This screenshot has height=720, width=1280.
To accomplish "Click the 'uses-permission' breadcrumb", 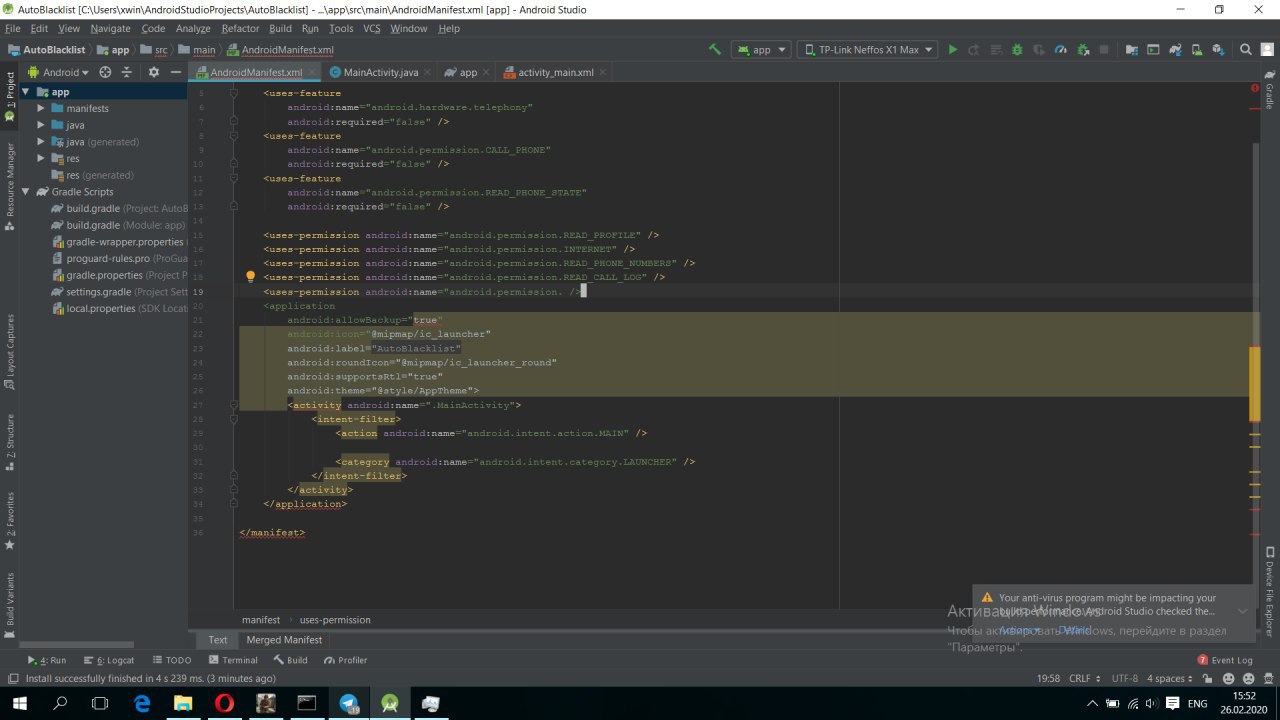I will (x=335, y=620).
